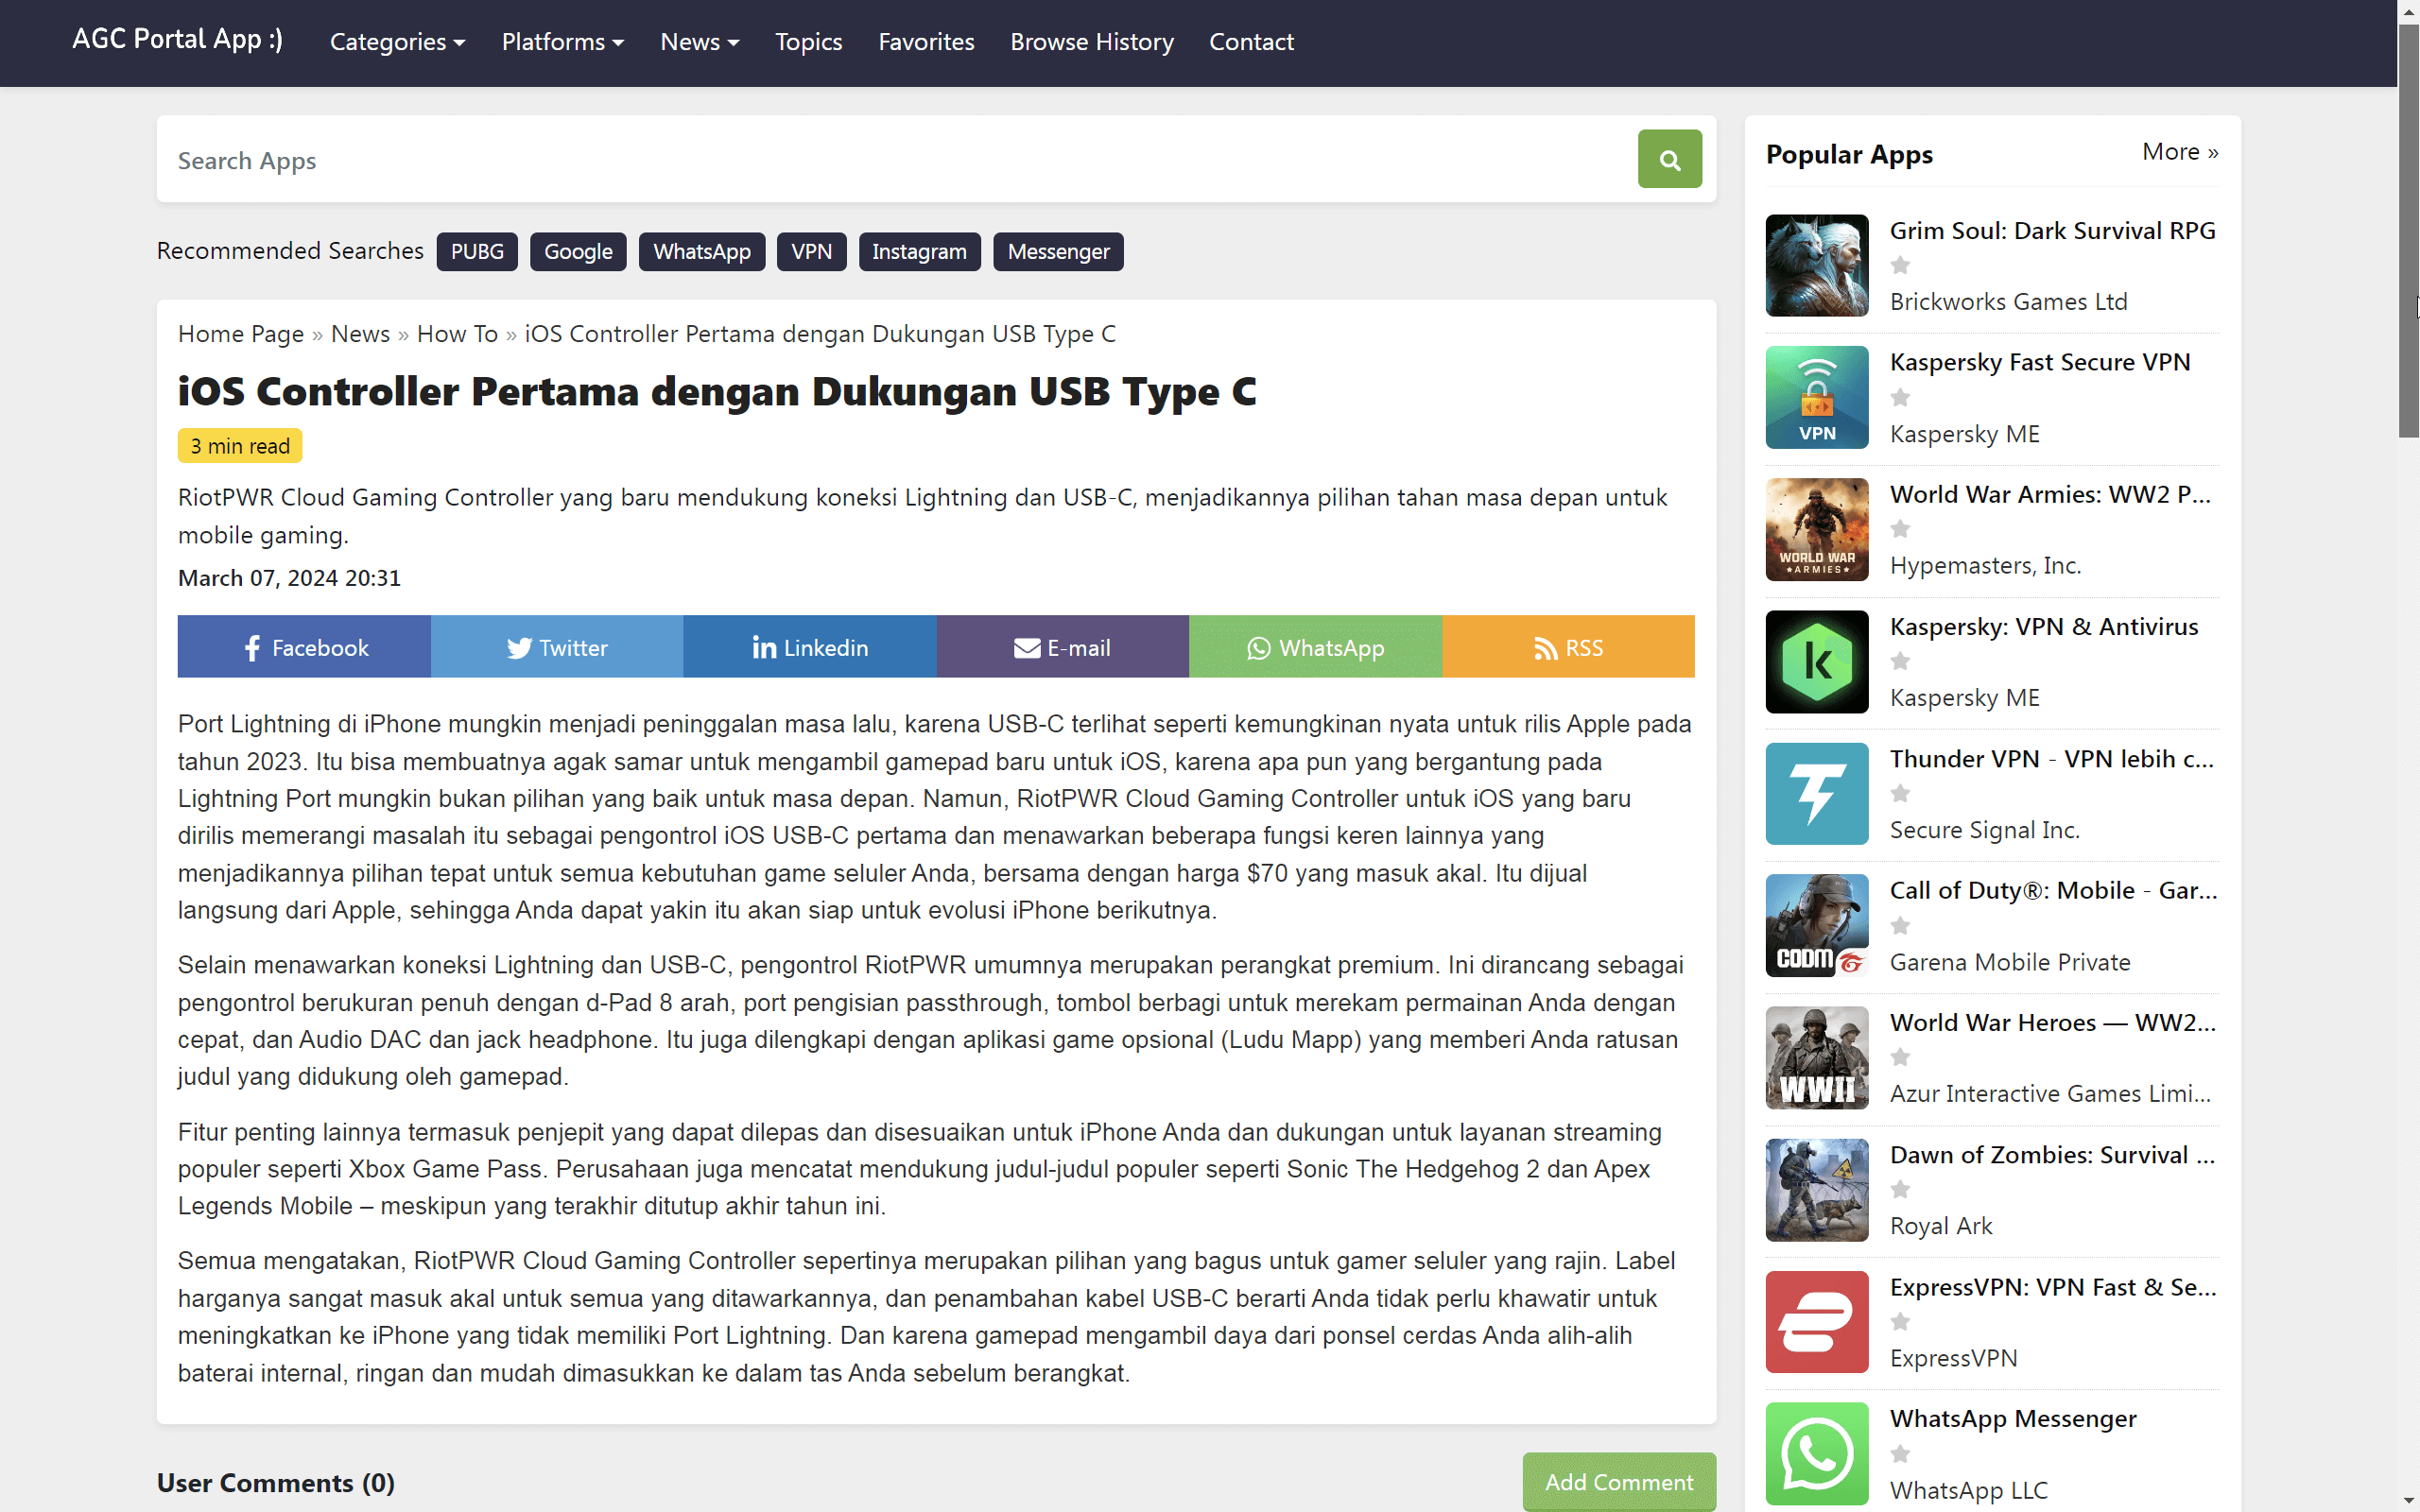
Task: Open WhatsApp Messenger green icon
Action: 1817,1453
